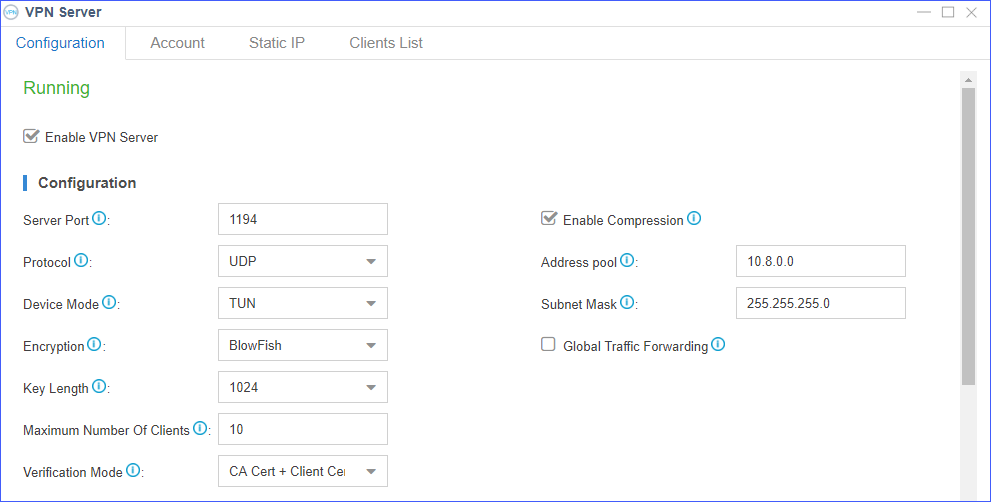Select the Subnet Mask input field
Viewport: 991px width, 502px height.
click(x=820, y=303)
